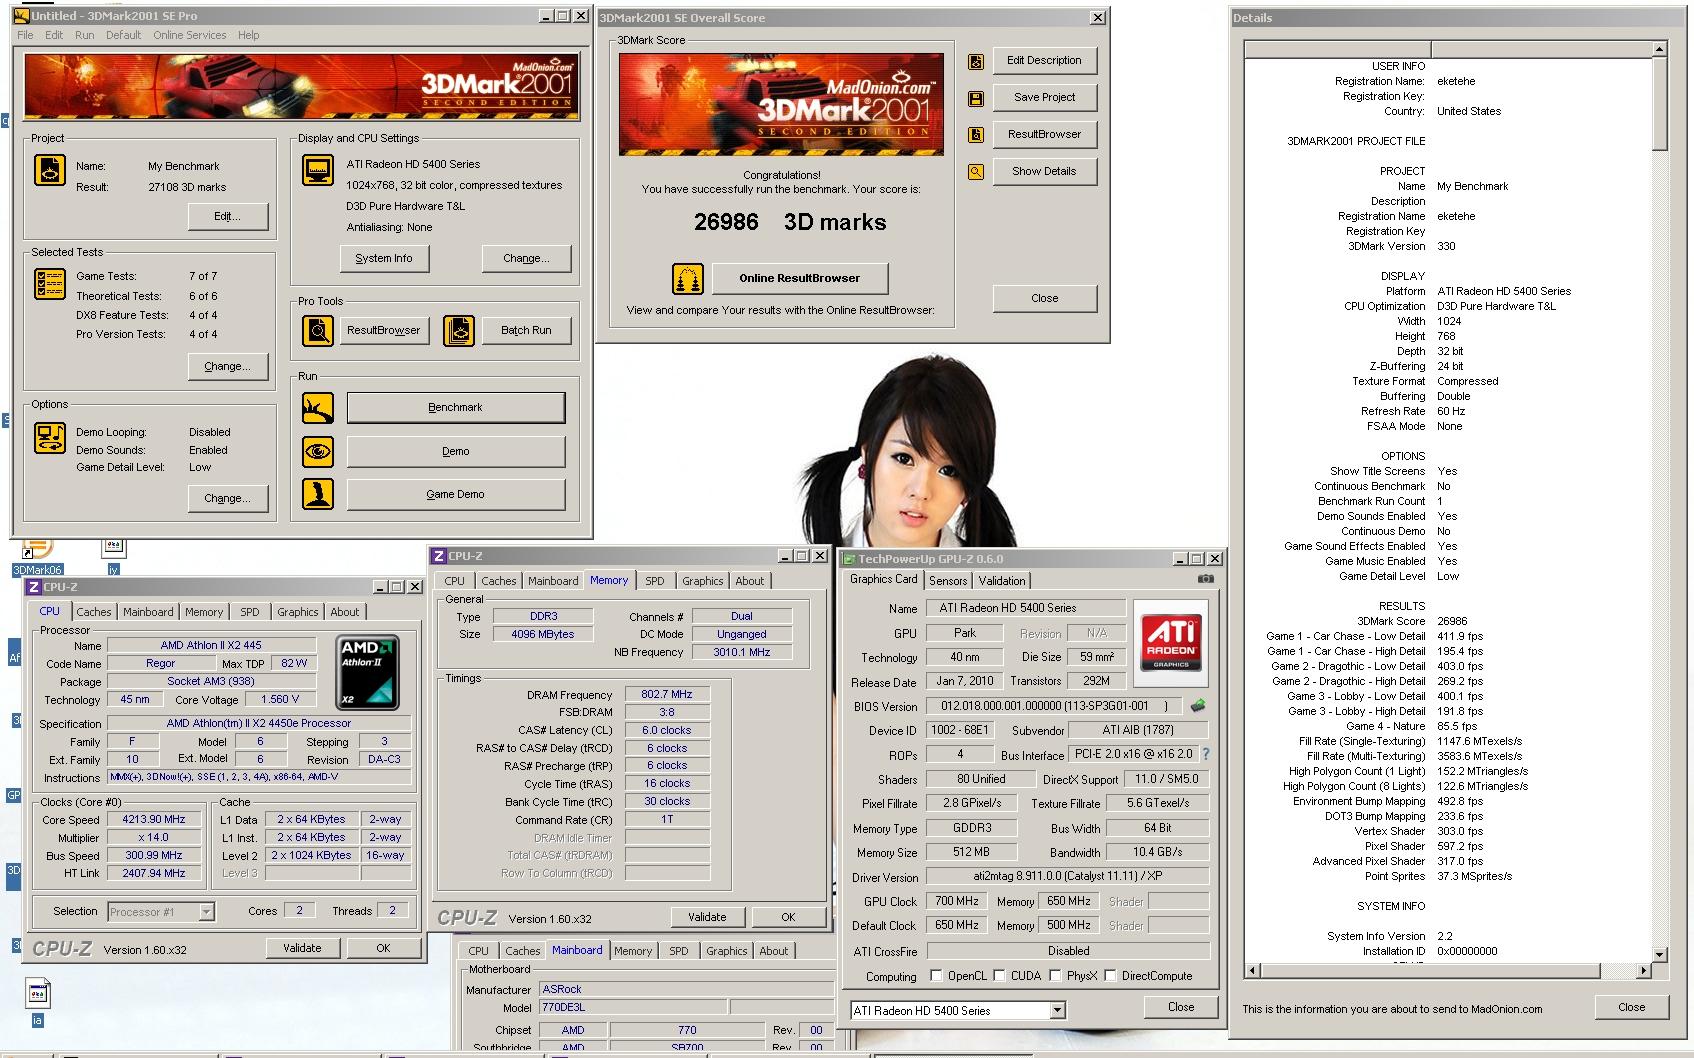
Task: Open the Help menu in 3DMark2001
Action: (248, 35)
